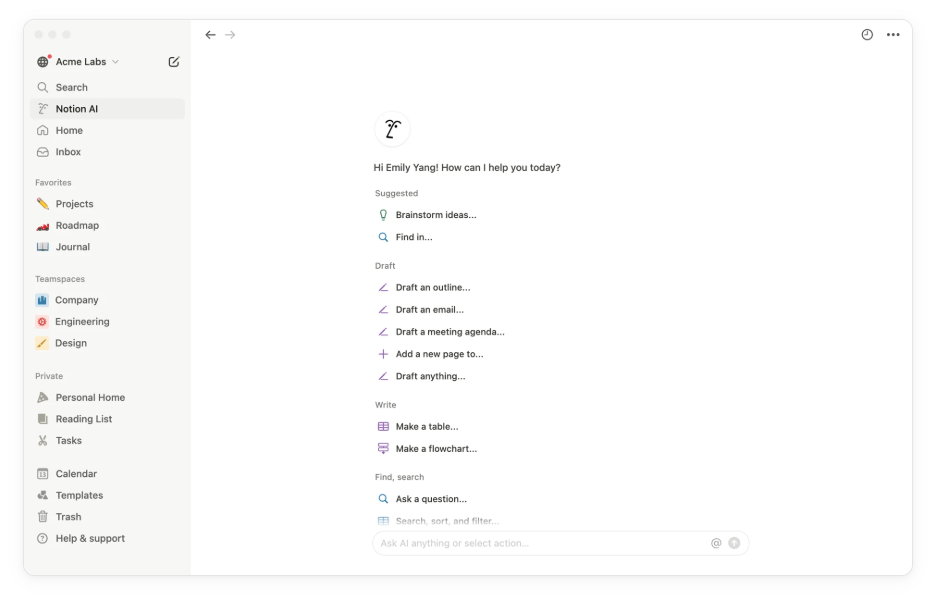The image size is (943, 597).
Task: Open the Reading List private page
Action: tap(107, 419)
